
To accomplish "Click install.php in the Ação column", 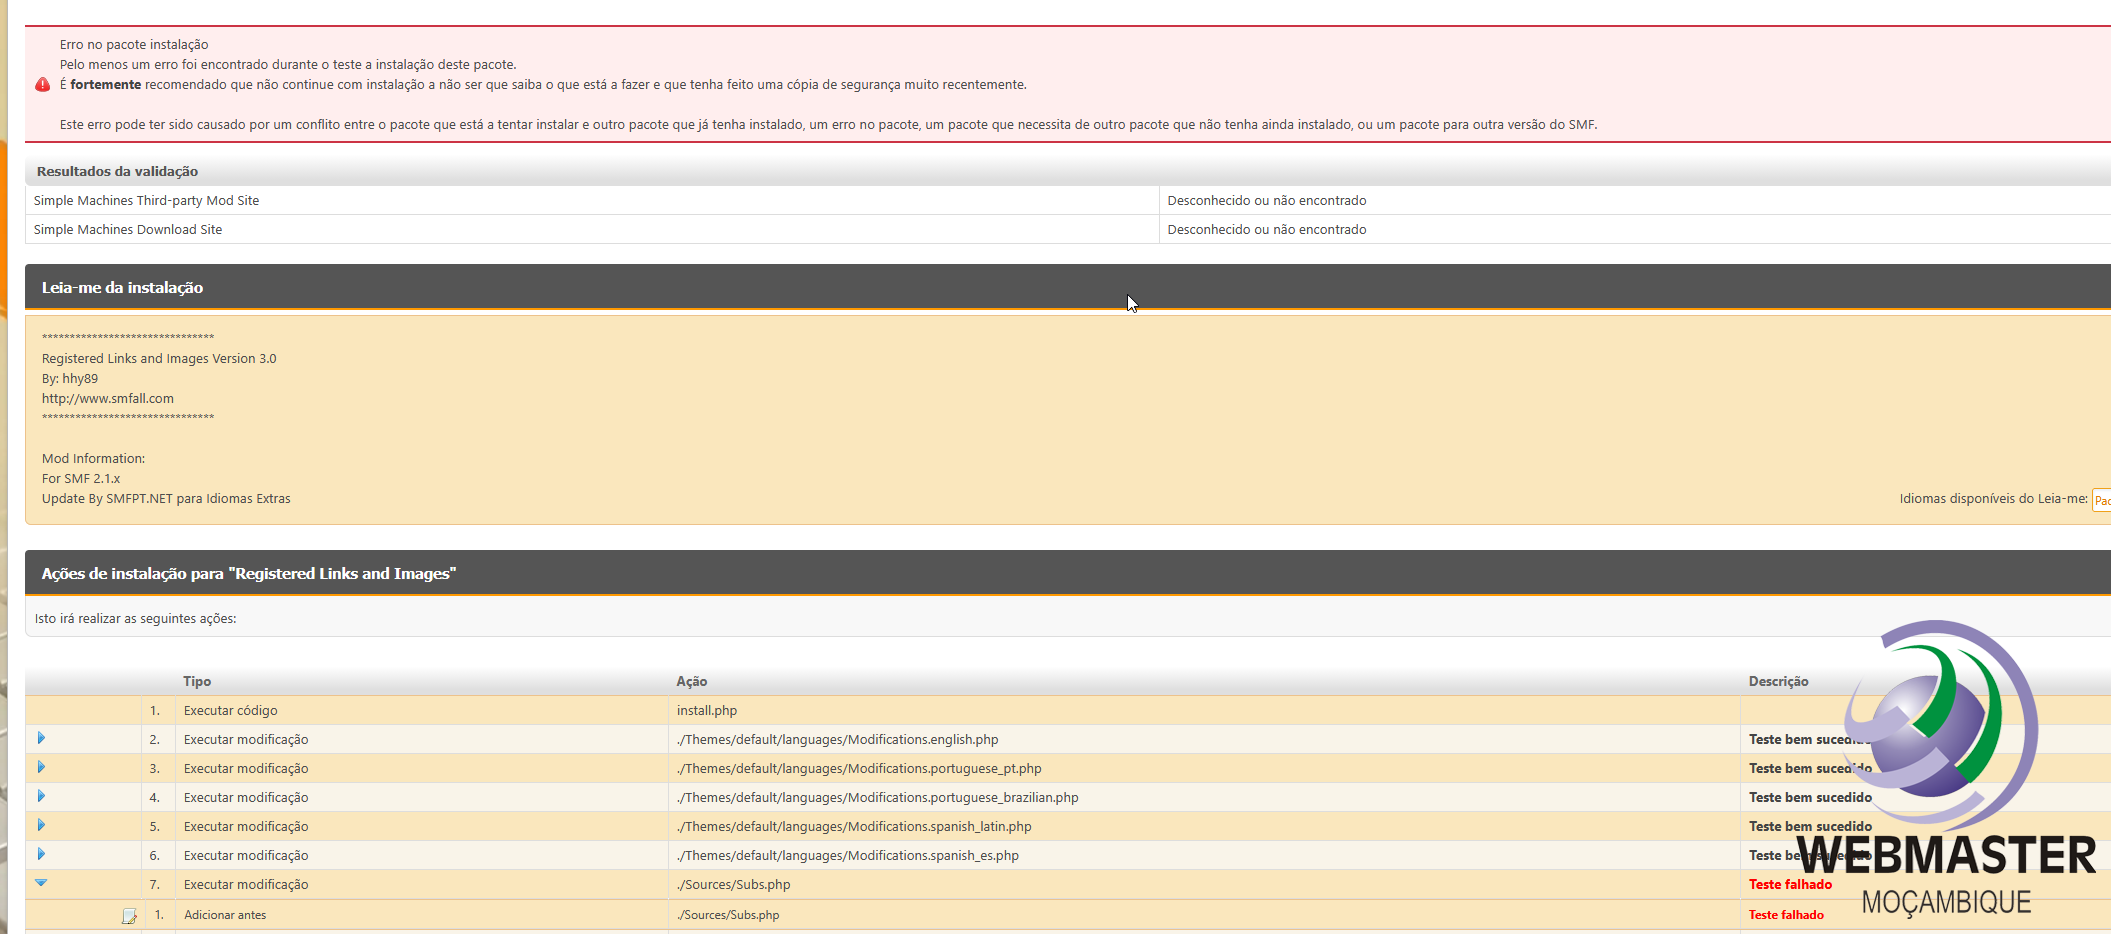I will (x=706, y=710).
